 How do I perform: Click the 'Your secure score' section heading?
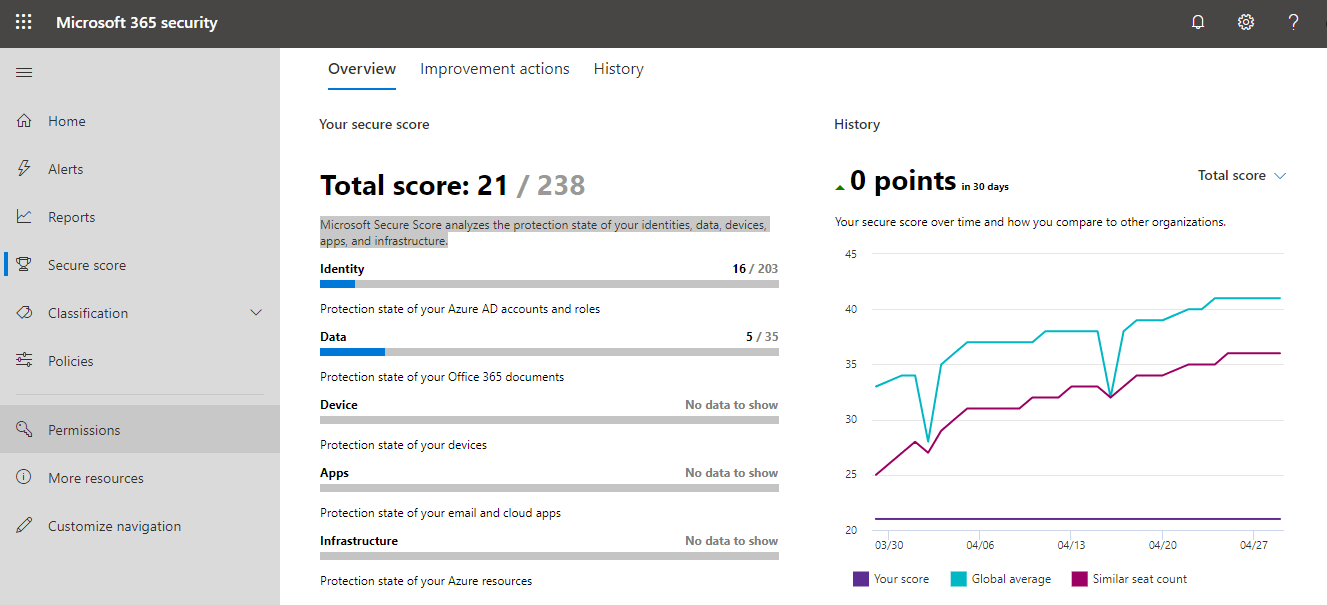point(374,125)
